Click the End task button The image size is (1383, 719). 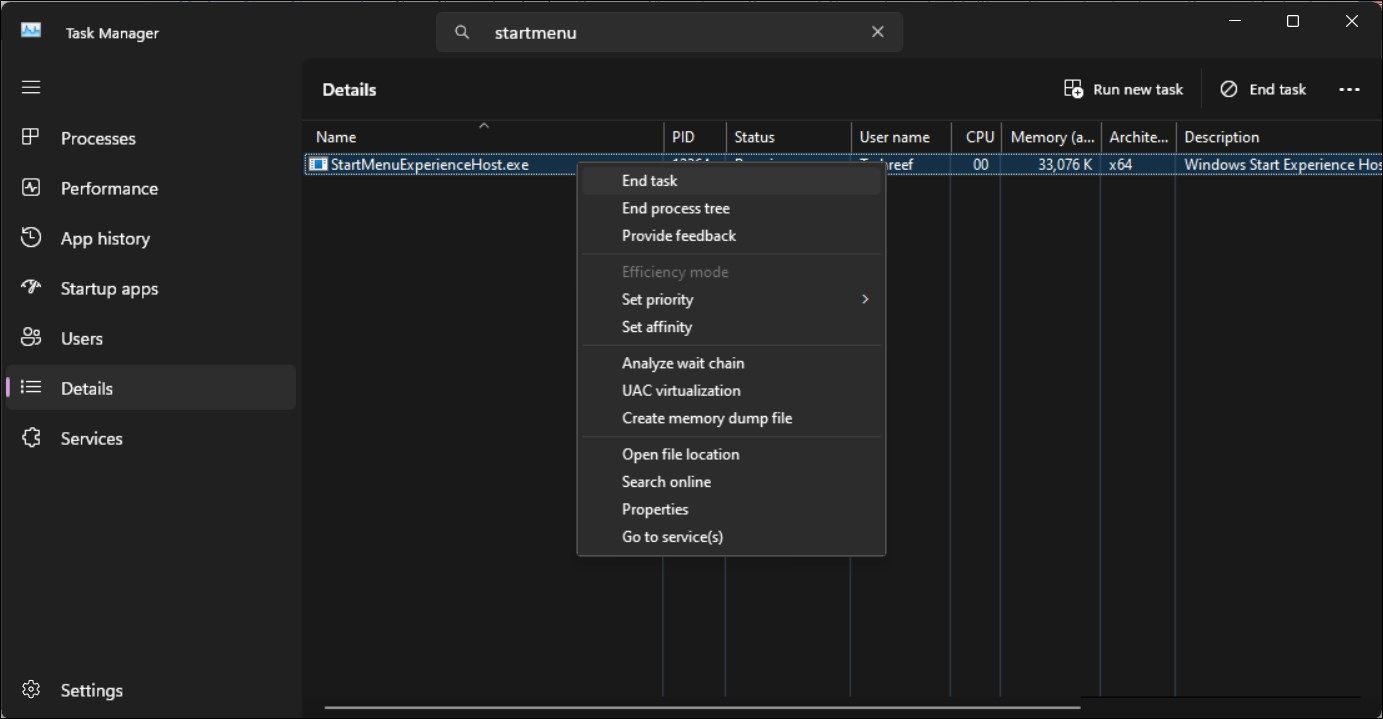(1262, 89)
